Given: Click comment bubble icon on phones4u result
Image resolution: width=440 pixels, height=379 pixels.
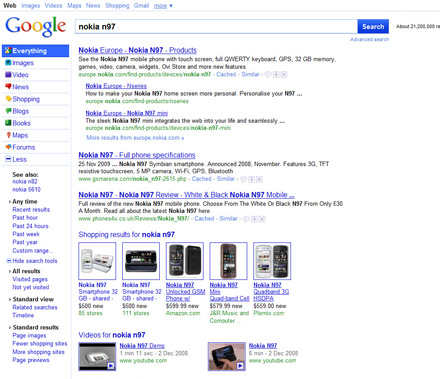Looking at the screenshot, I should coord(246,219).
